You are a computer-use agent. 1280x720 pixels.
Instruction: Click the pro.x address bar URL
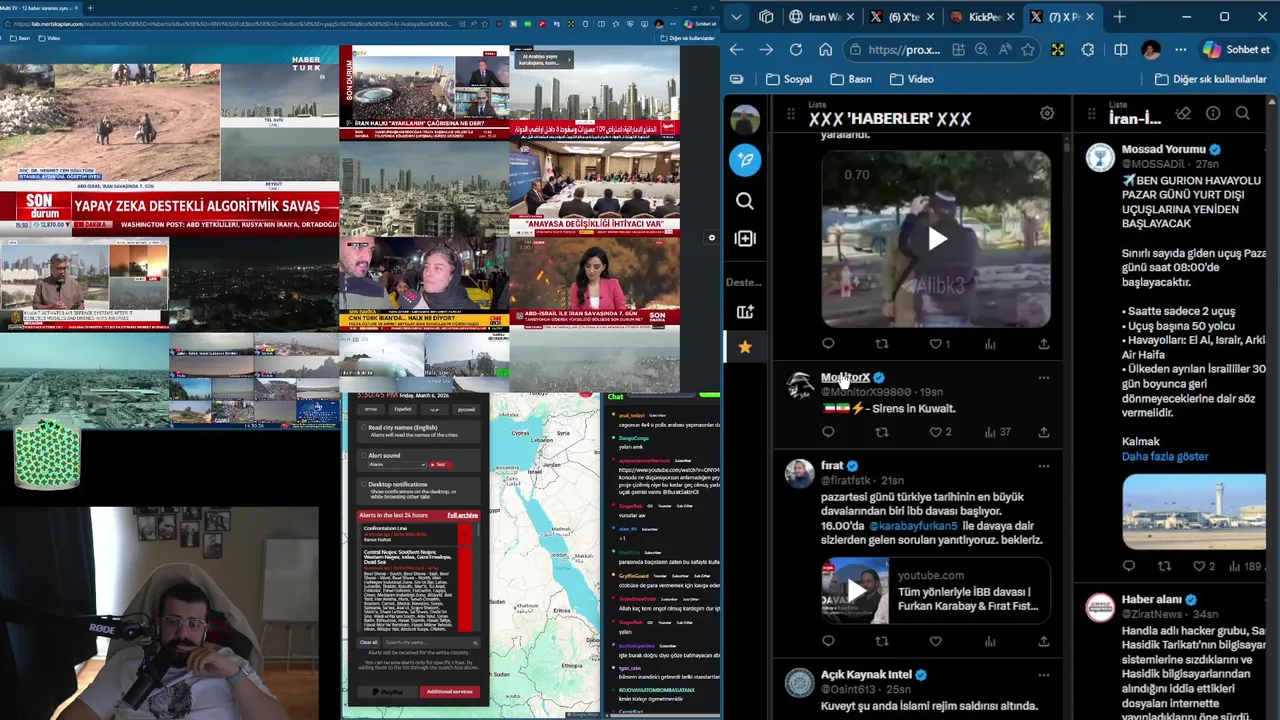tap(904, 49)
